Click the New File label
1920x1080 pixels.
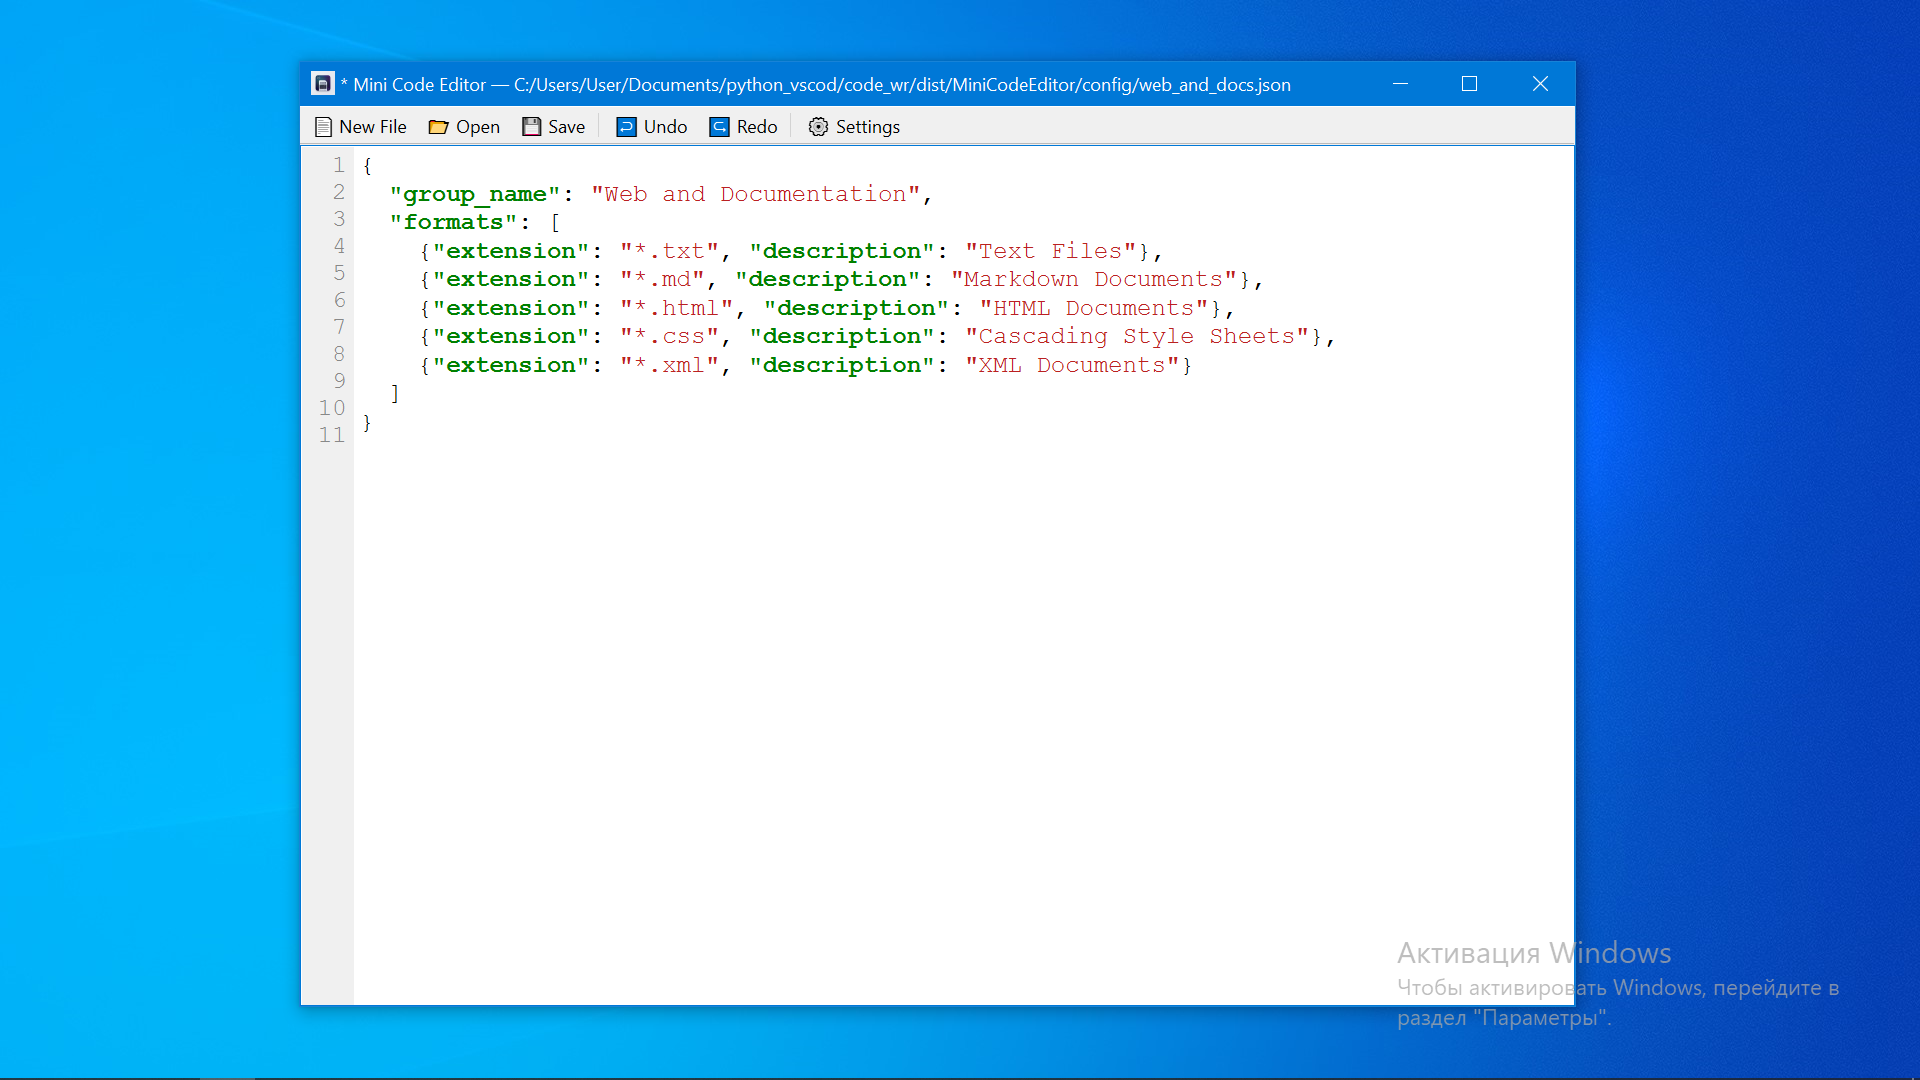[x=373, y=127]
